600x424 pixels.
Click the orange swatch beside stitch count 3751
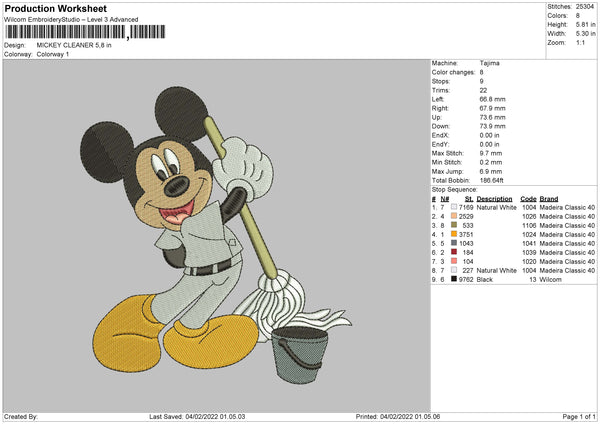[x=454, y=234]
